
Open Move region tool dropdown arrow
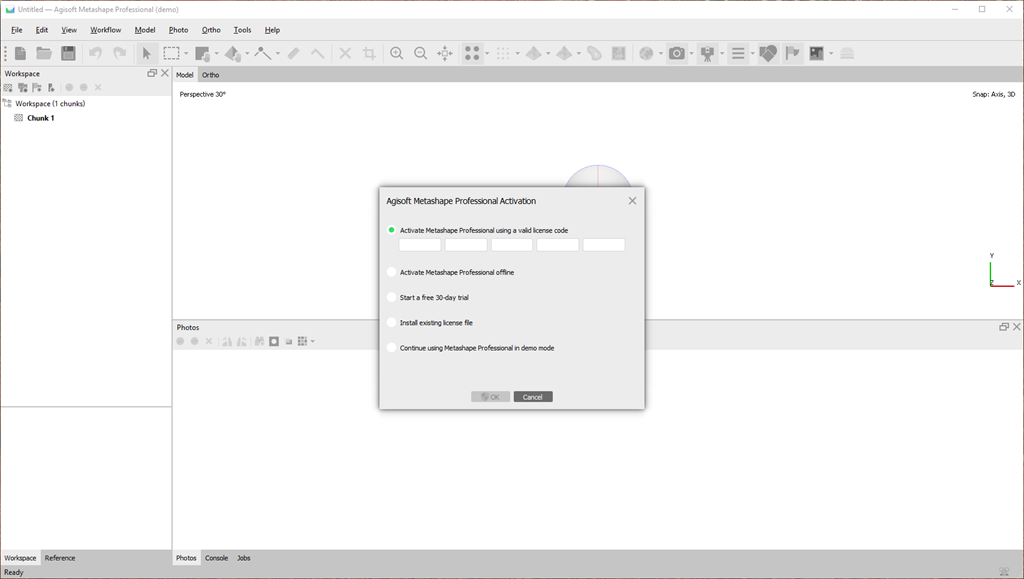[217, 54]
